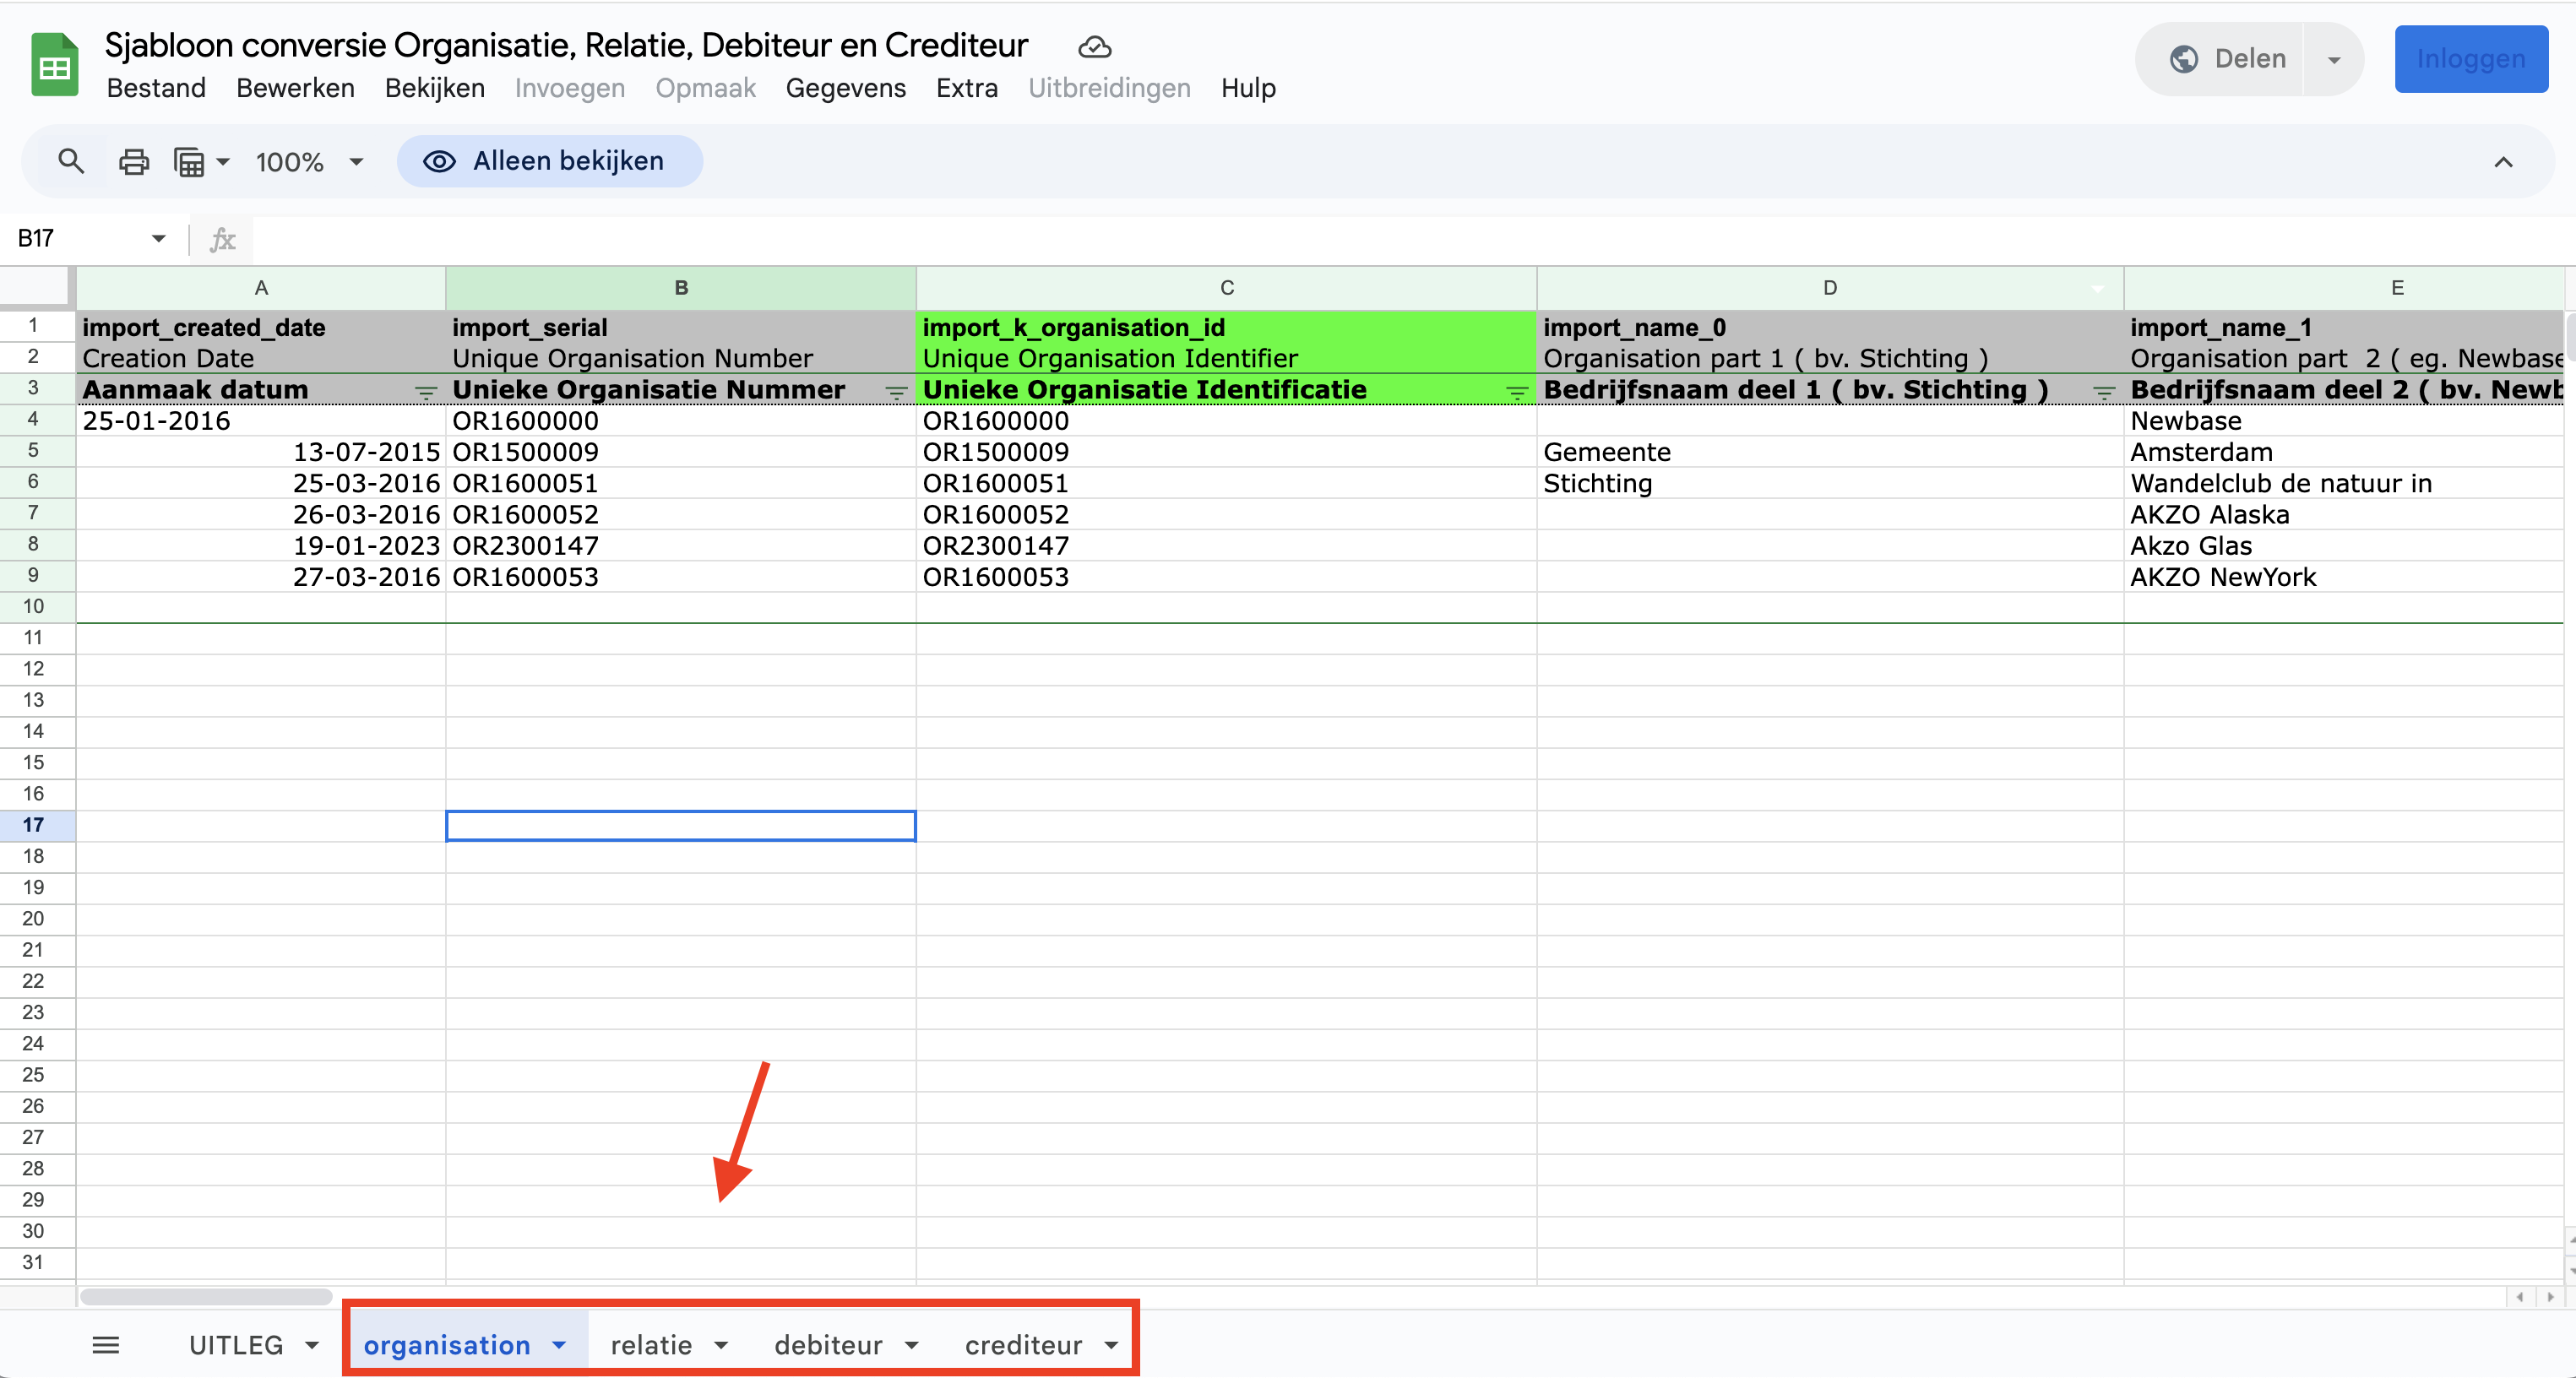Toggle filter on Unieke Organisatie Identificatie column
Screen dimensions: 2576x1378
click(1517, 392)
